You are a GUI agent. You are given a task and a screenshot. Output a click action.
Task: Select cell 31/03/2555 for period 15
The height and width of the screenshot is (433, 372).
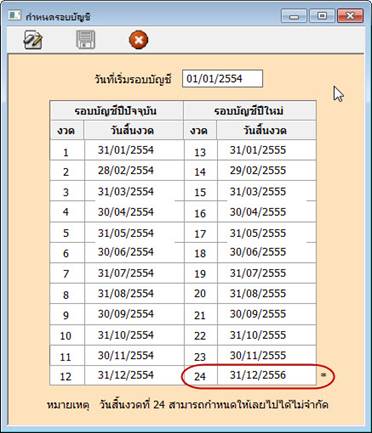(x=266, y=191)
